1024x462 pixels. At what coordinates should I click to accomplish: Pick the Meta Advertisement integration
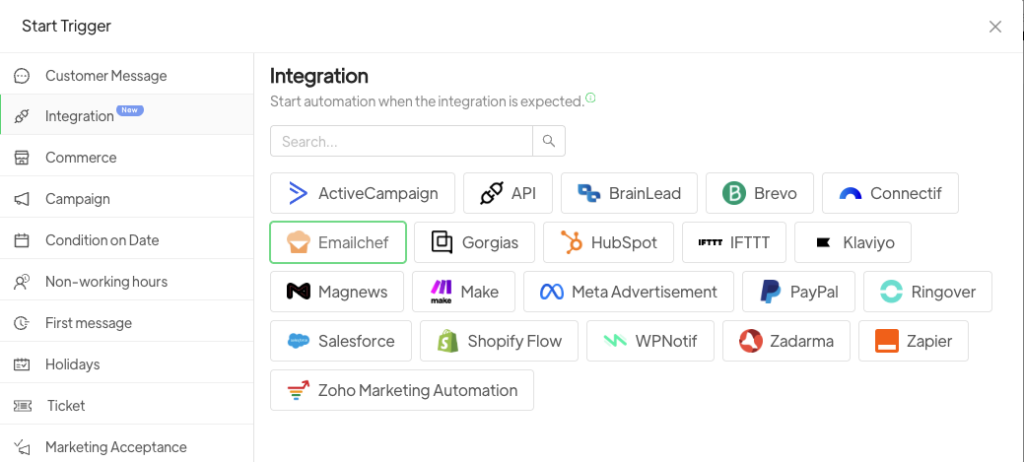point(628,291)
